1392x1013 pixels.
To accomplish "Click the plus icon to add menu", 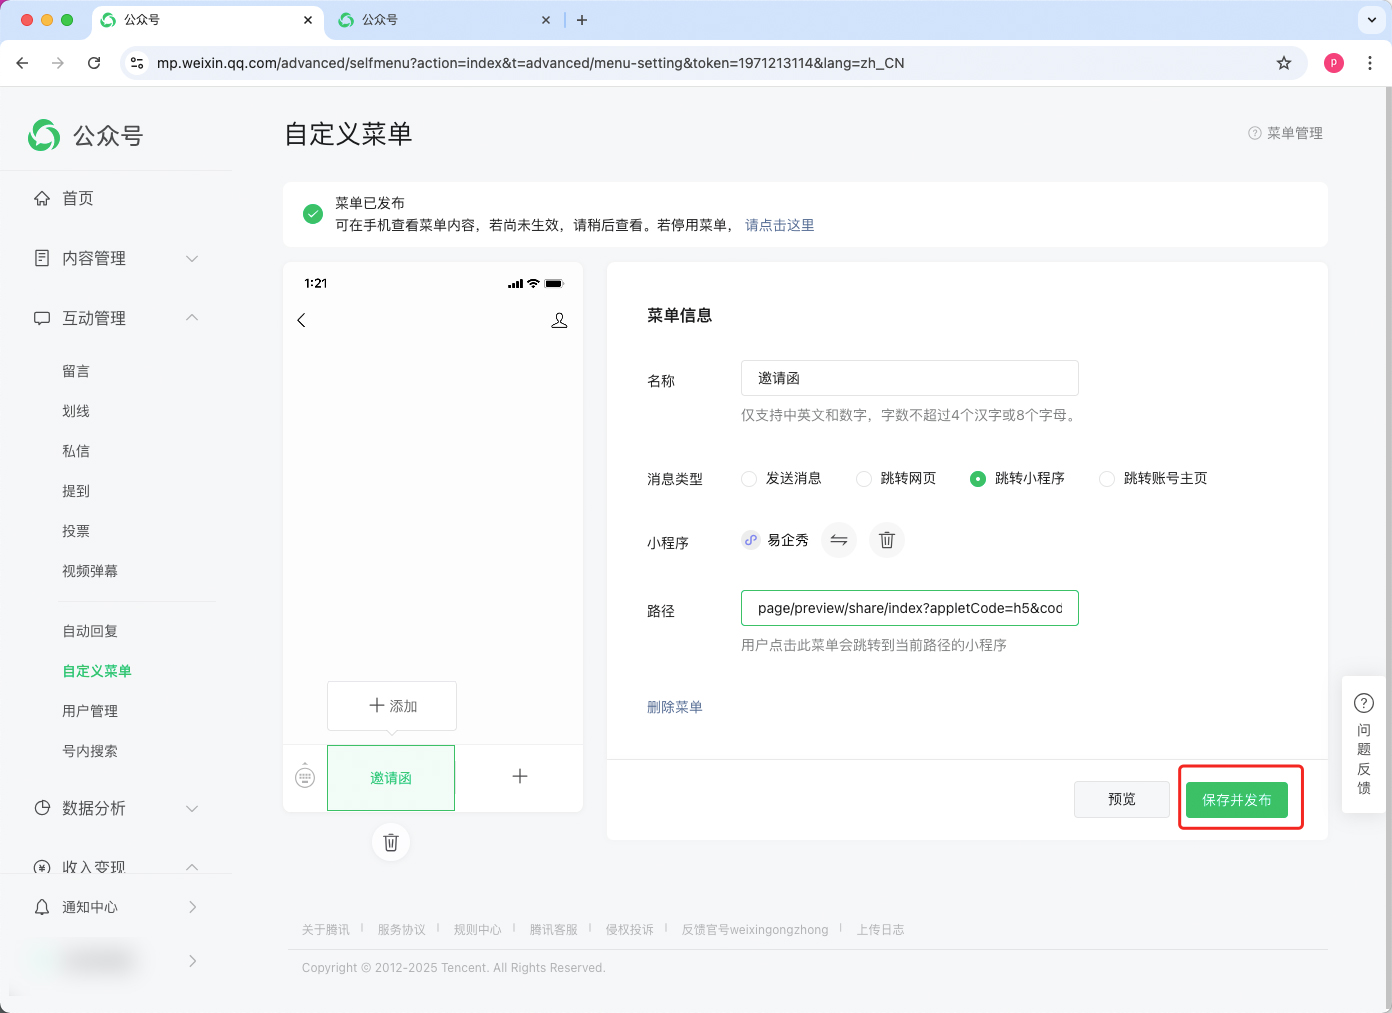I will pos(520,777).
